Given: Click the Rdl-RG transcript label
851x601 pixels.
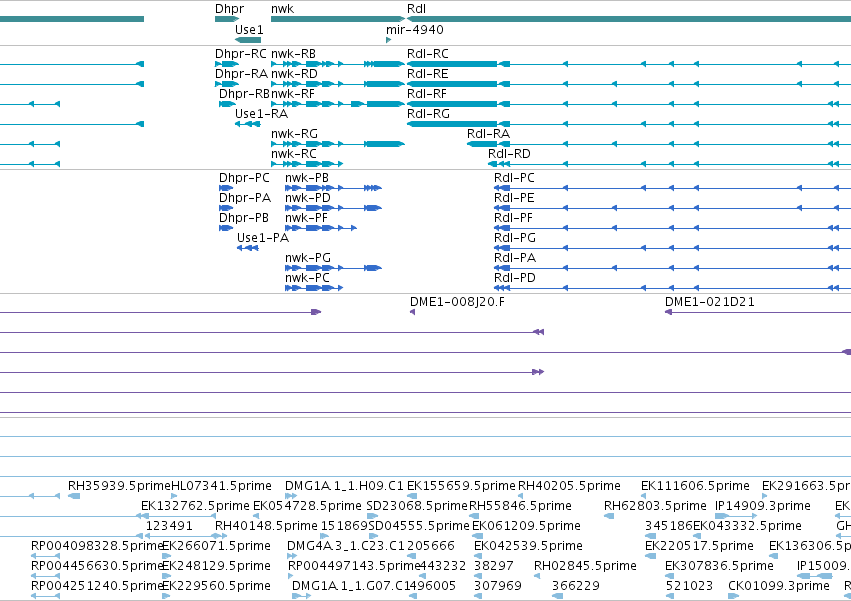Looking at the screenshot, I should coord(428,114).
